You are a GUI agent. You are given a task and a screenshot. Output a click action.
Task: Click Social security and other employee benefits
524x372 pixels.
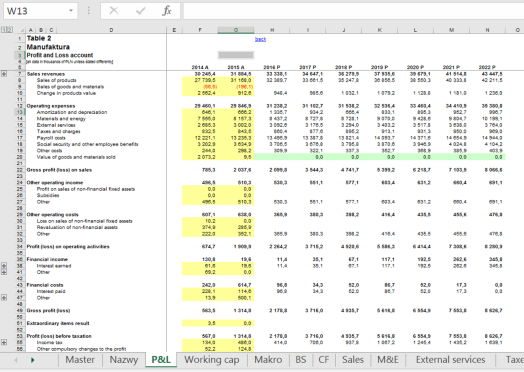tap(87, 144)
